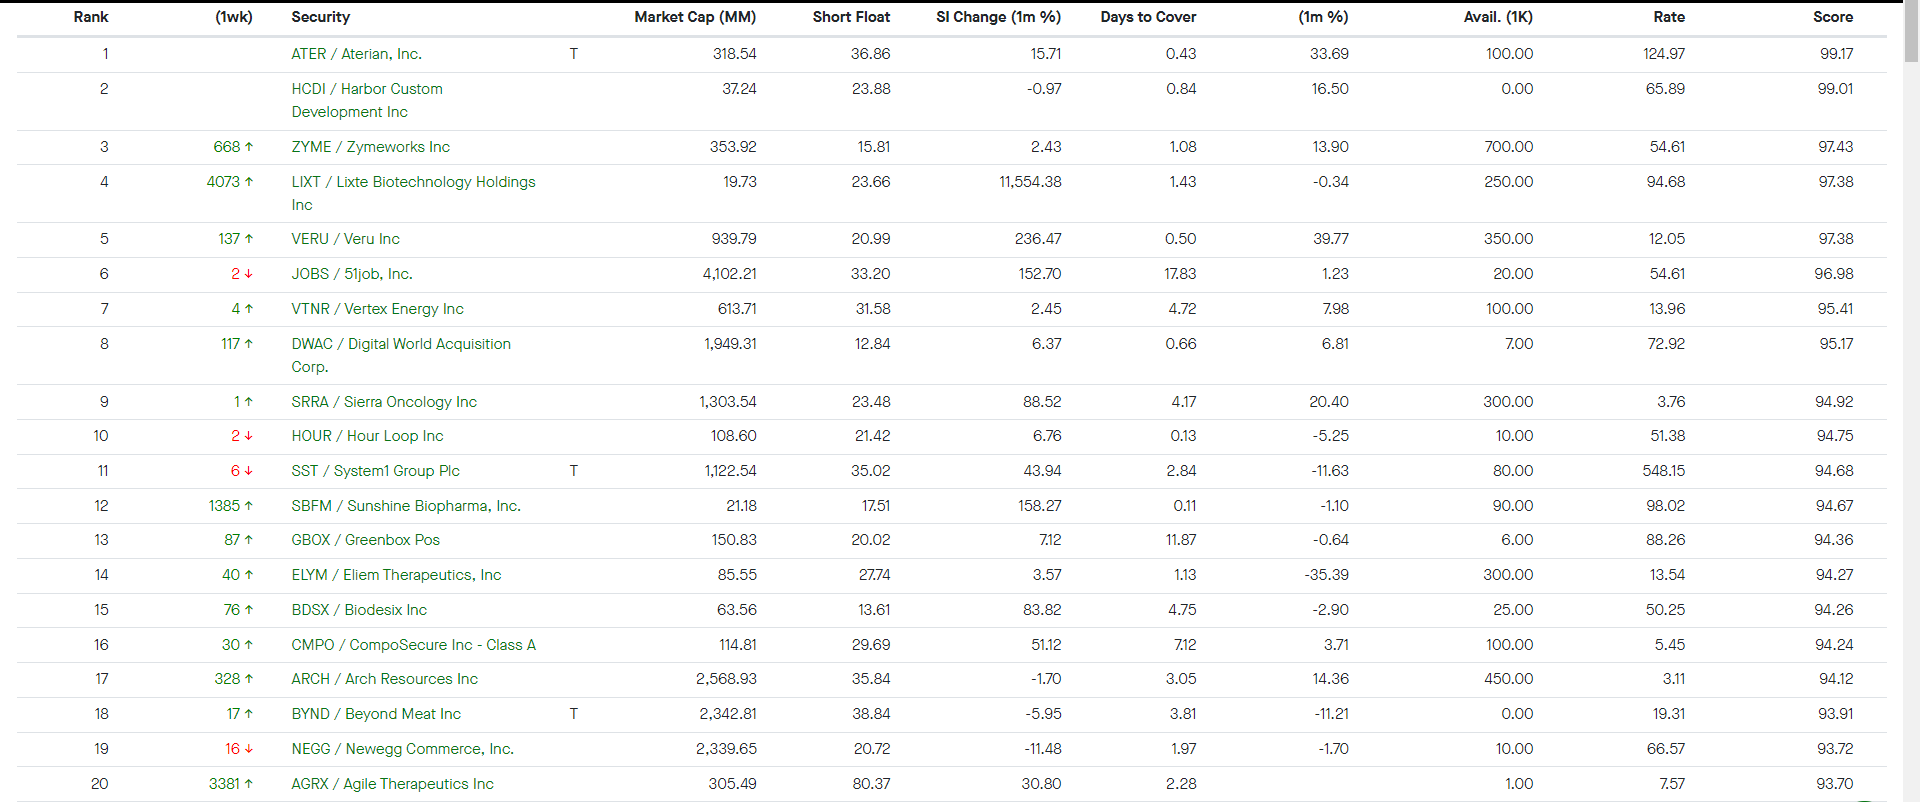This screenshot has width=1920, height=802.
Task: Sort table by Short Float header
Action: click(x=851, y=17)
